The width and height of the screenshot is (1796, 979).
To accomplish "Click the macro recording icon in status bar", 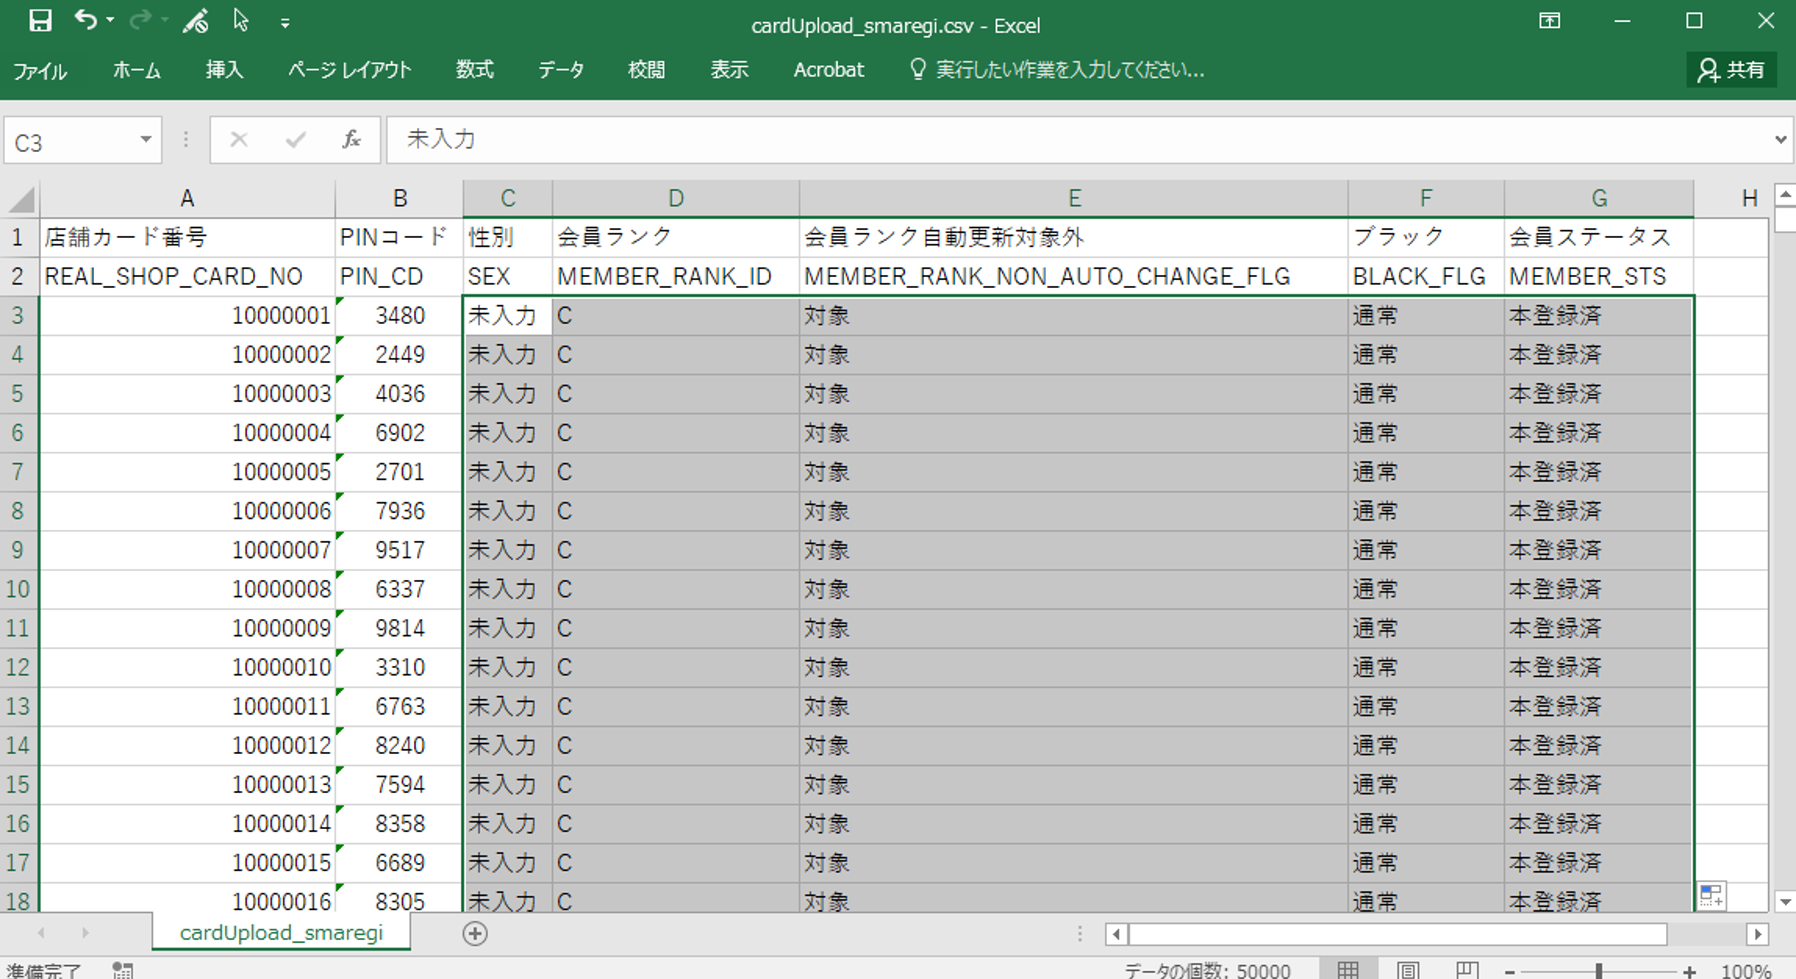I will pos(122,970).
